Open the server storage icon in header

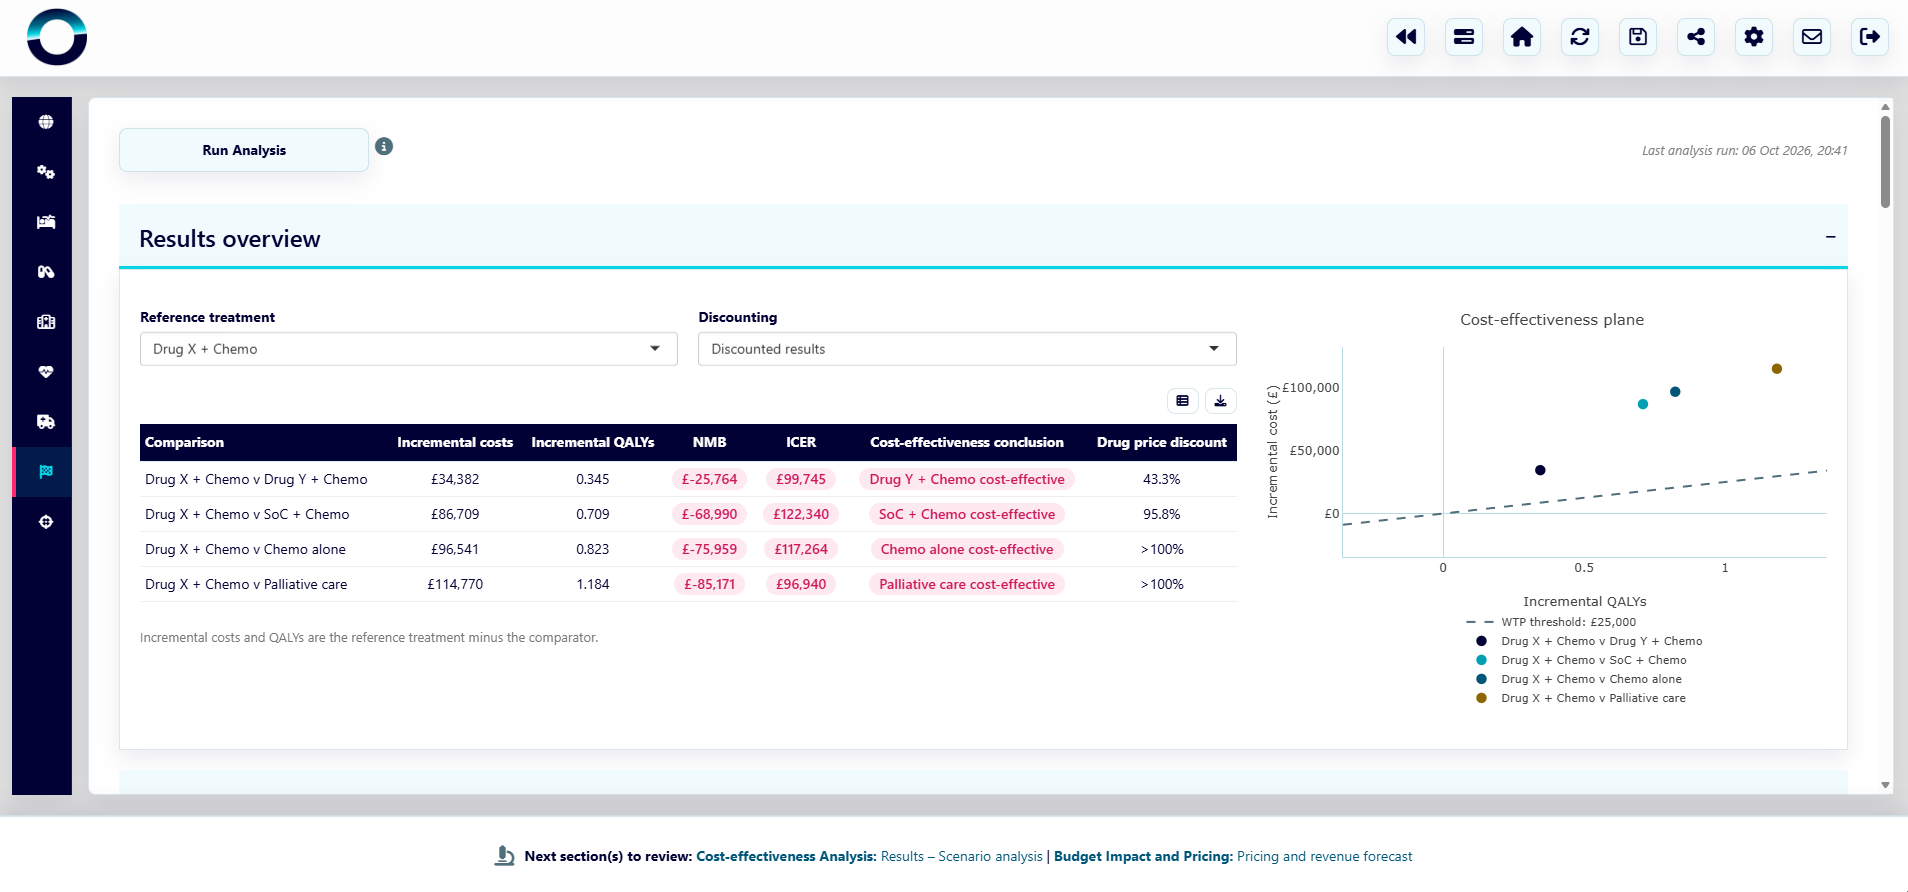[1464, 37]
